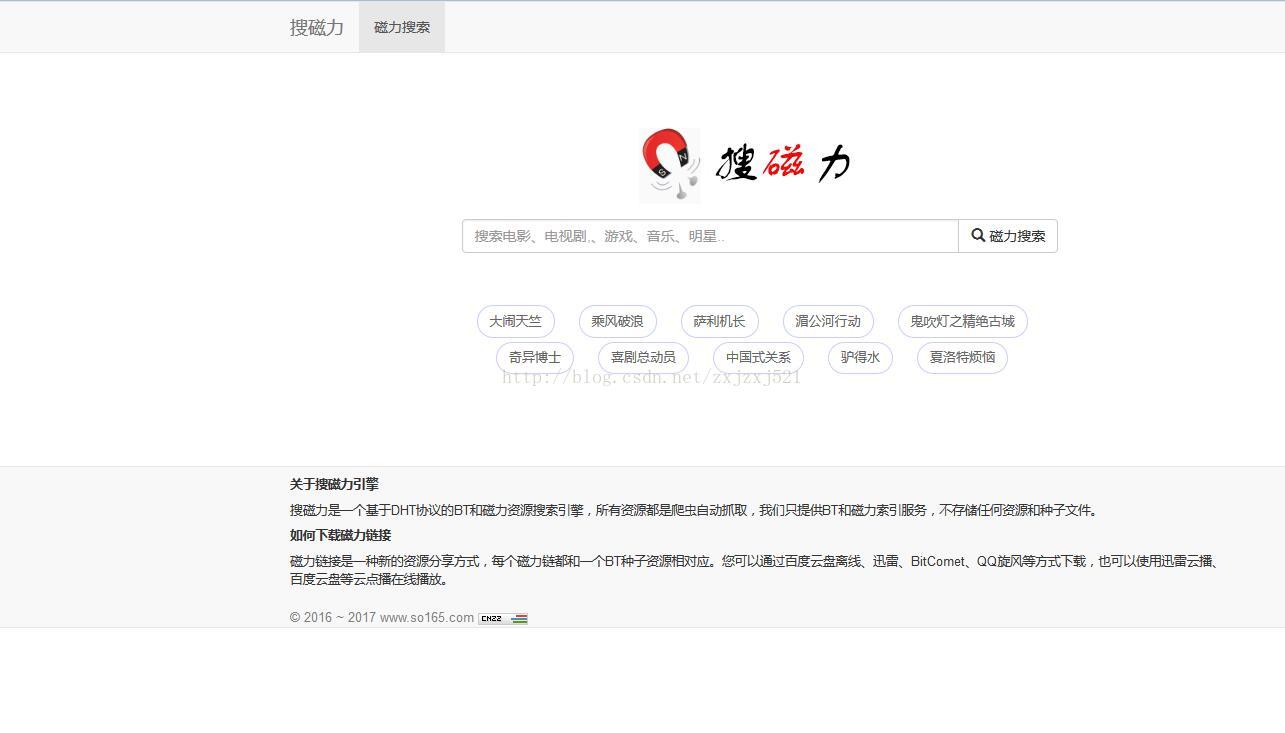Select the 夏洛特烦恼 keyword tag

point(962,357)
